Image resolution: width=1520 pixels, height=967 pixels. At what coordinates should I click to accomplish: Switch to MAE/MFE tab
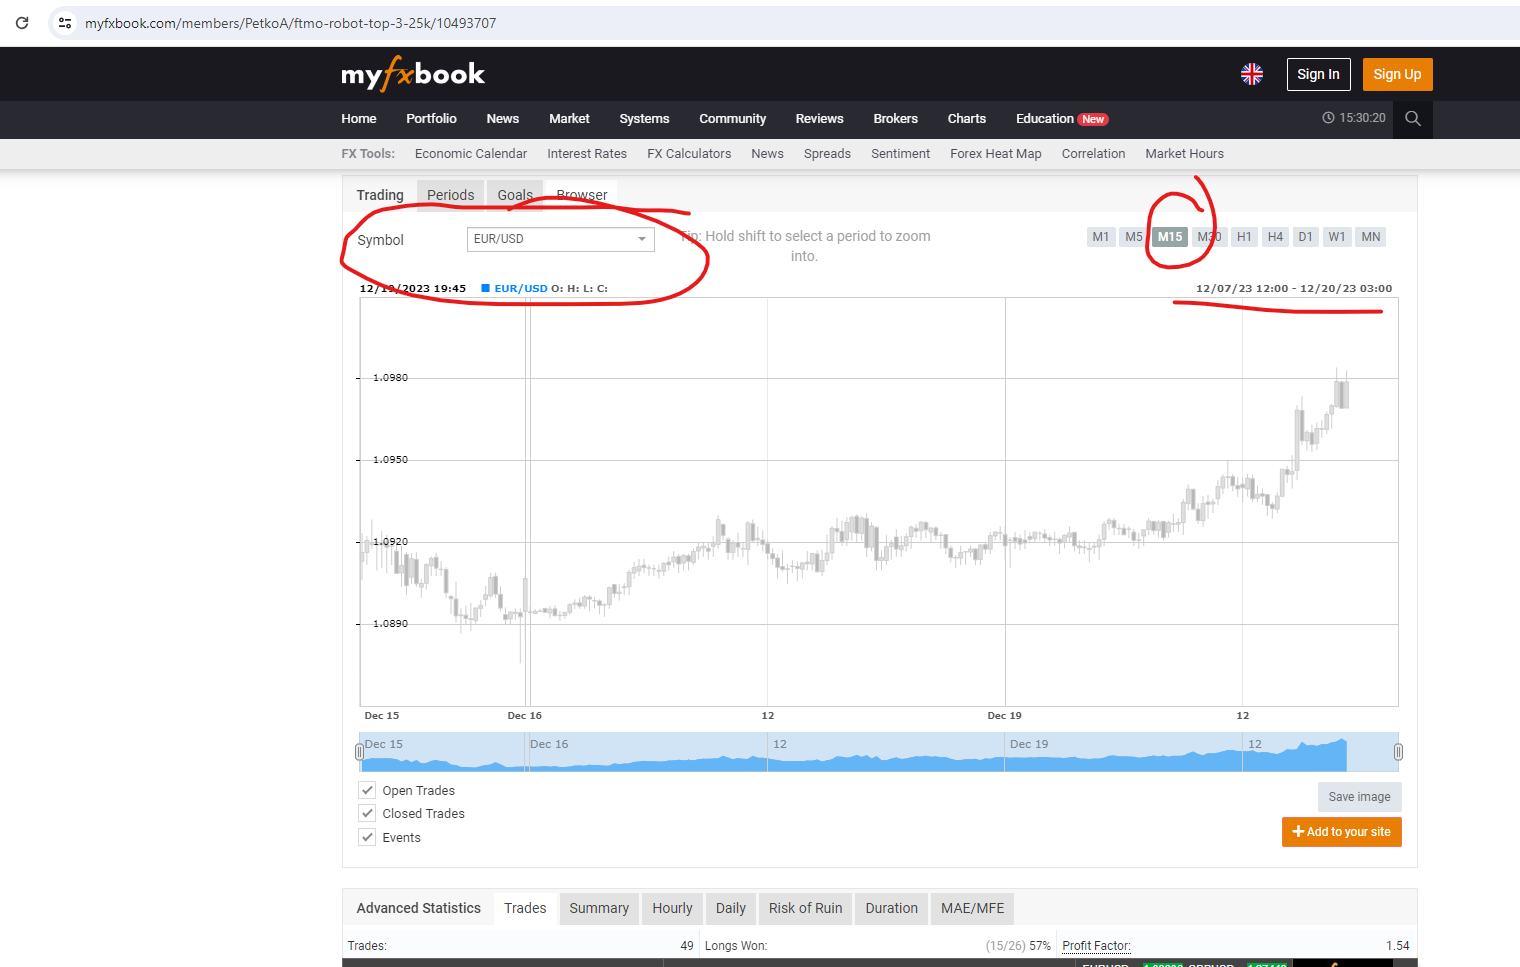[x=972, y=908]
